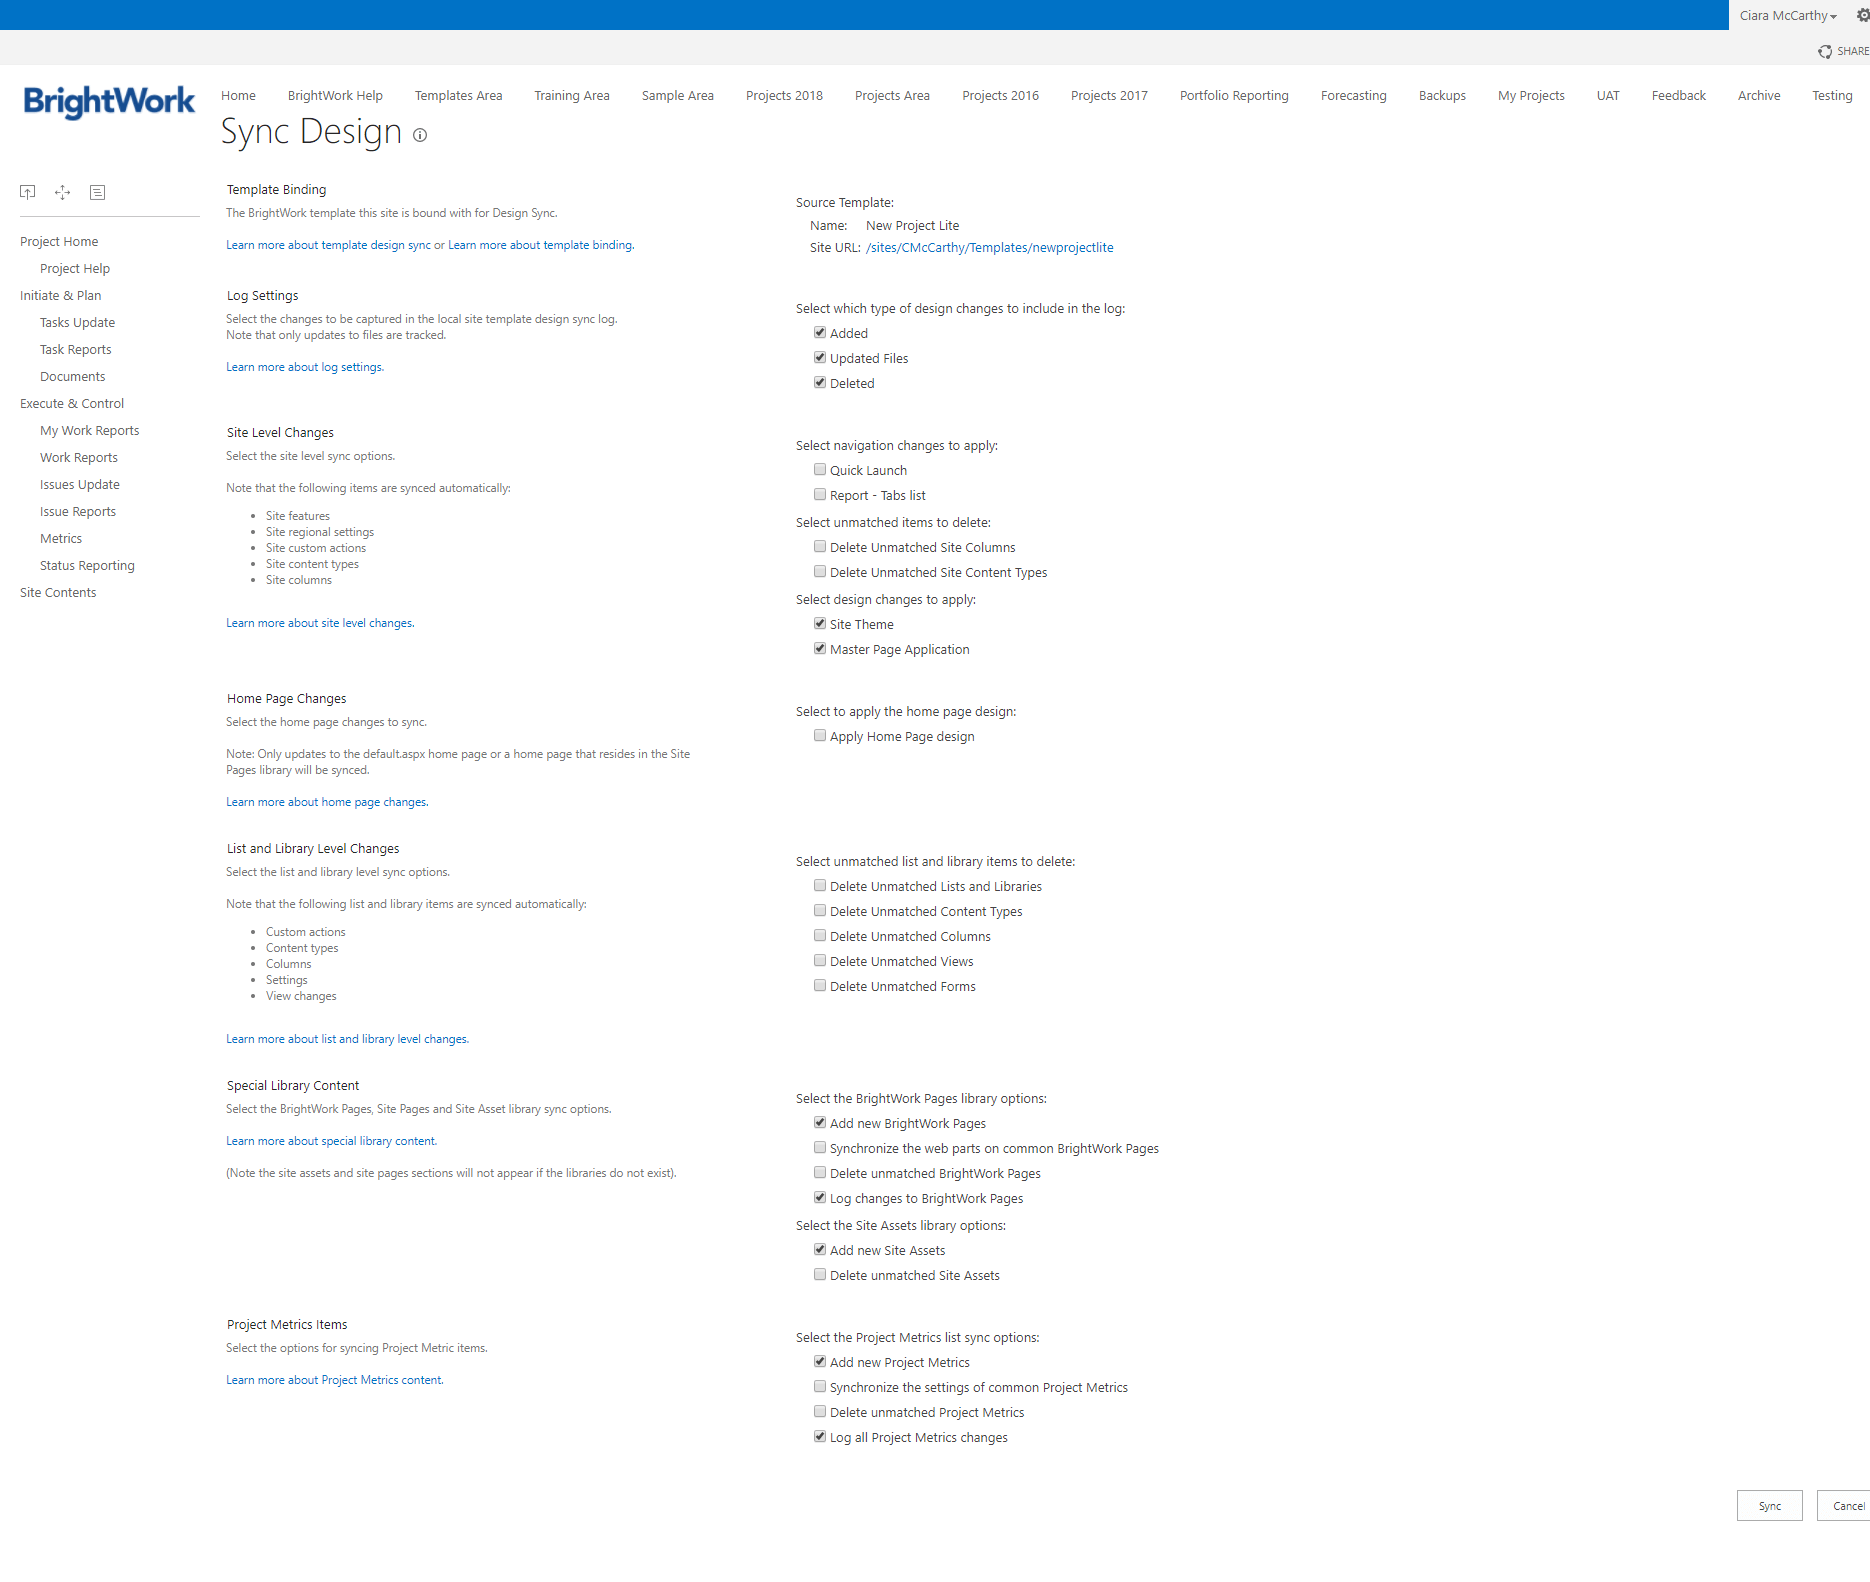This screenshot has width=1870, height=1582.
Task: Open the Ciara McCarthy user menu
Action: [1788, 15]
